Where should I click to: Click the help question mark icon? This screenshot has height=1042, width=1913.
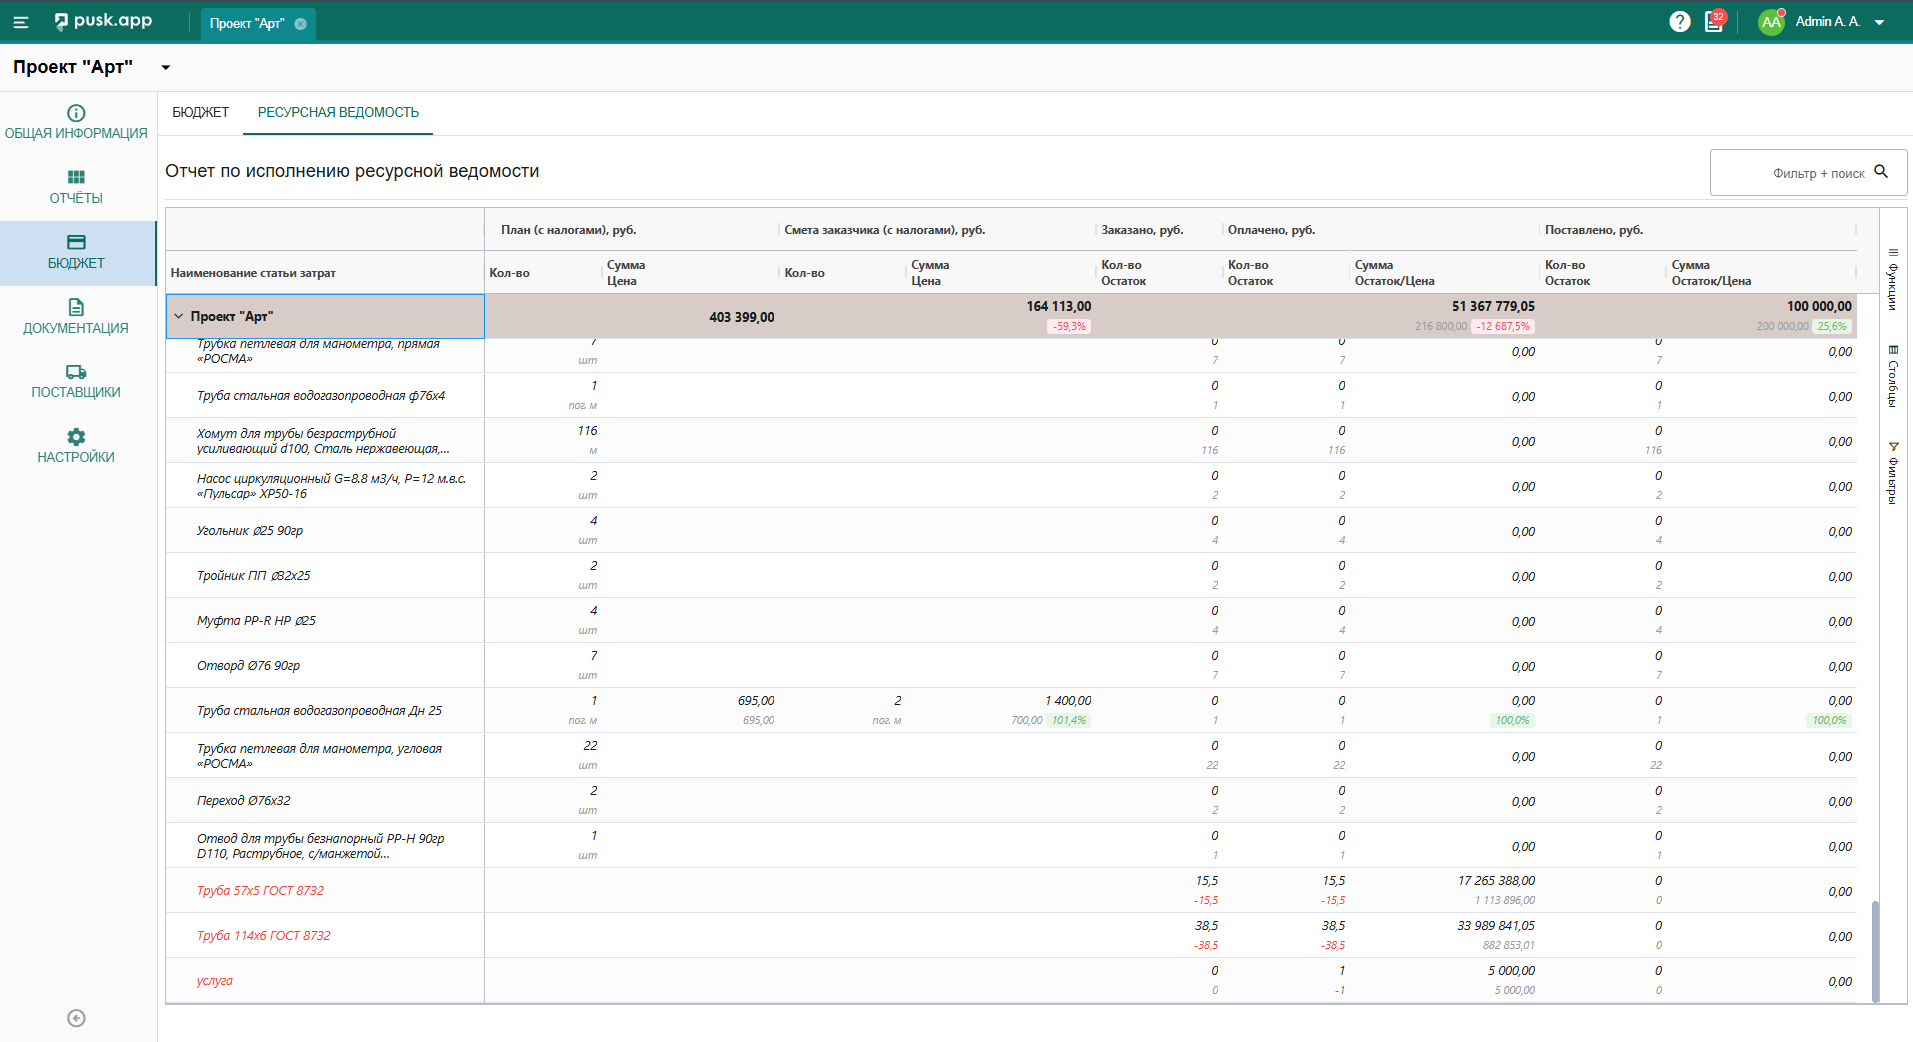(x=1679, y=22)
